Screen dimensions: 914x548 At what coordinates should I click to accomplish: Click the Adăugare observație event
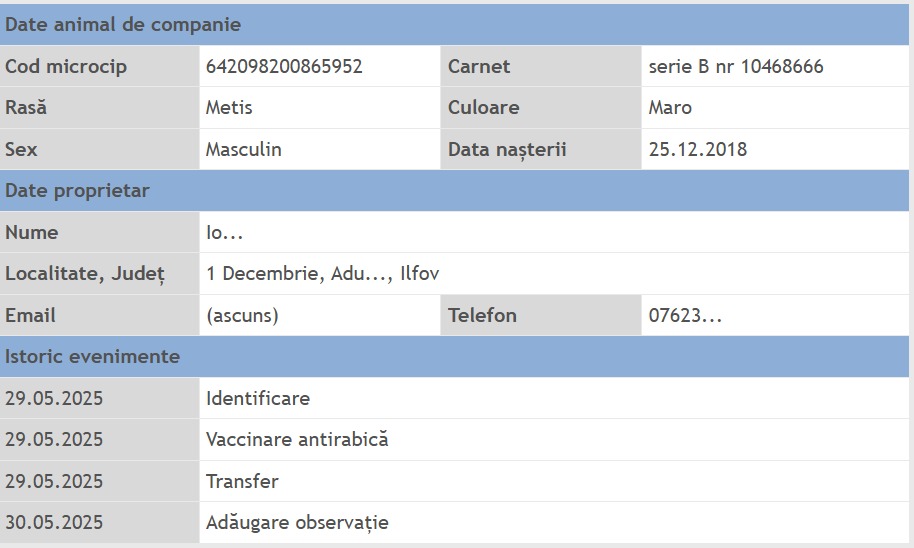point(297,523)
